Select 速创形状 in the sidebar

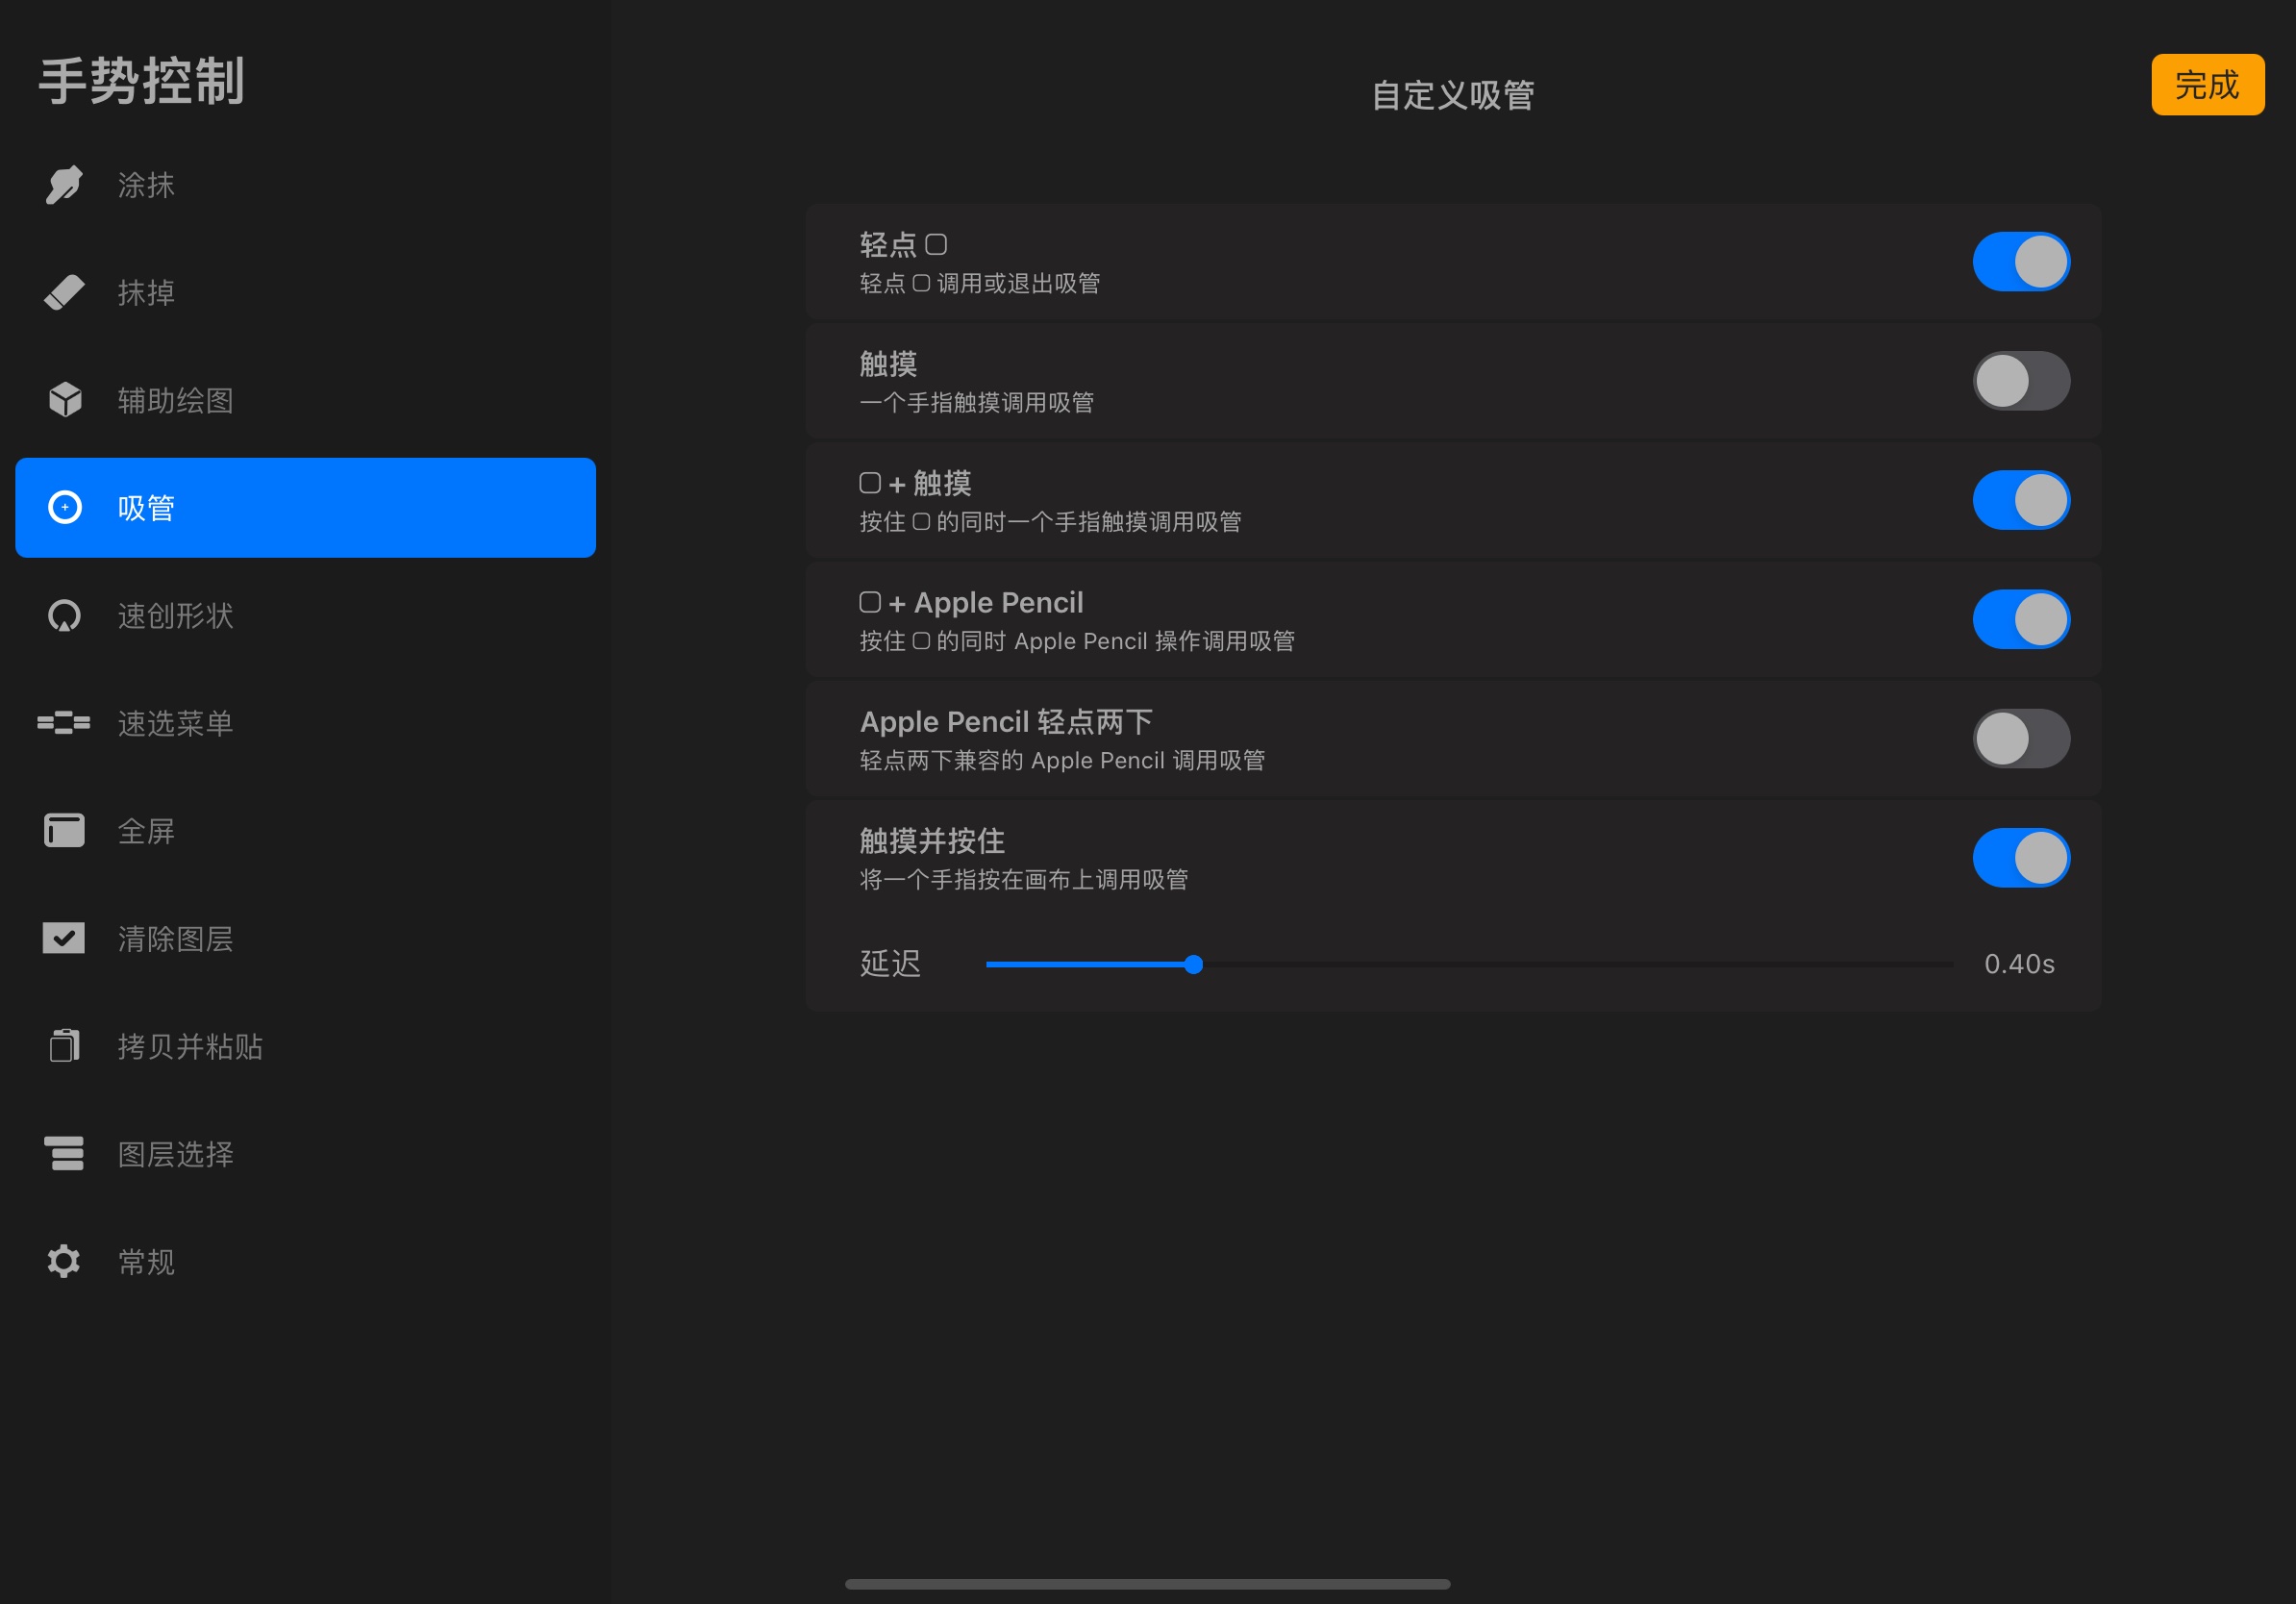[x=306, y=615]
